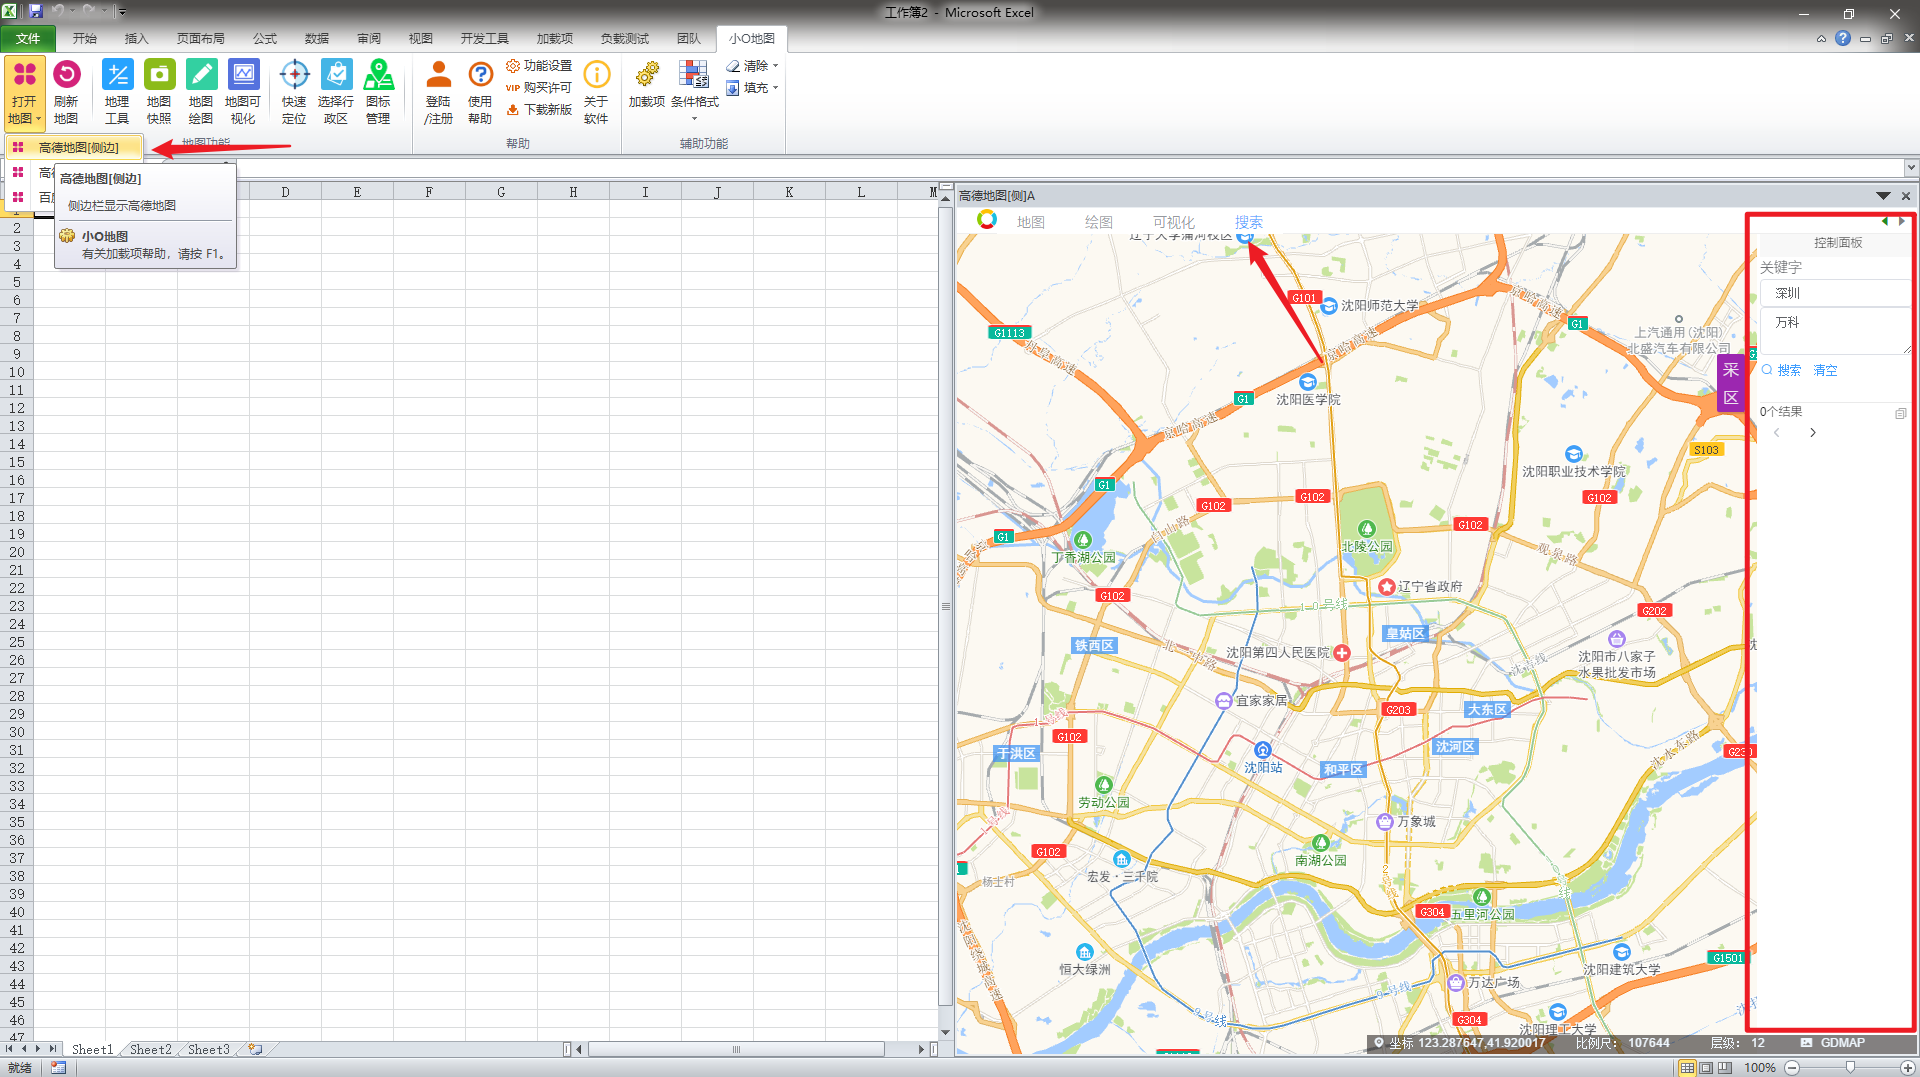
Task: Click 下载新版 download new version
Action: point(539,110)
